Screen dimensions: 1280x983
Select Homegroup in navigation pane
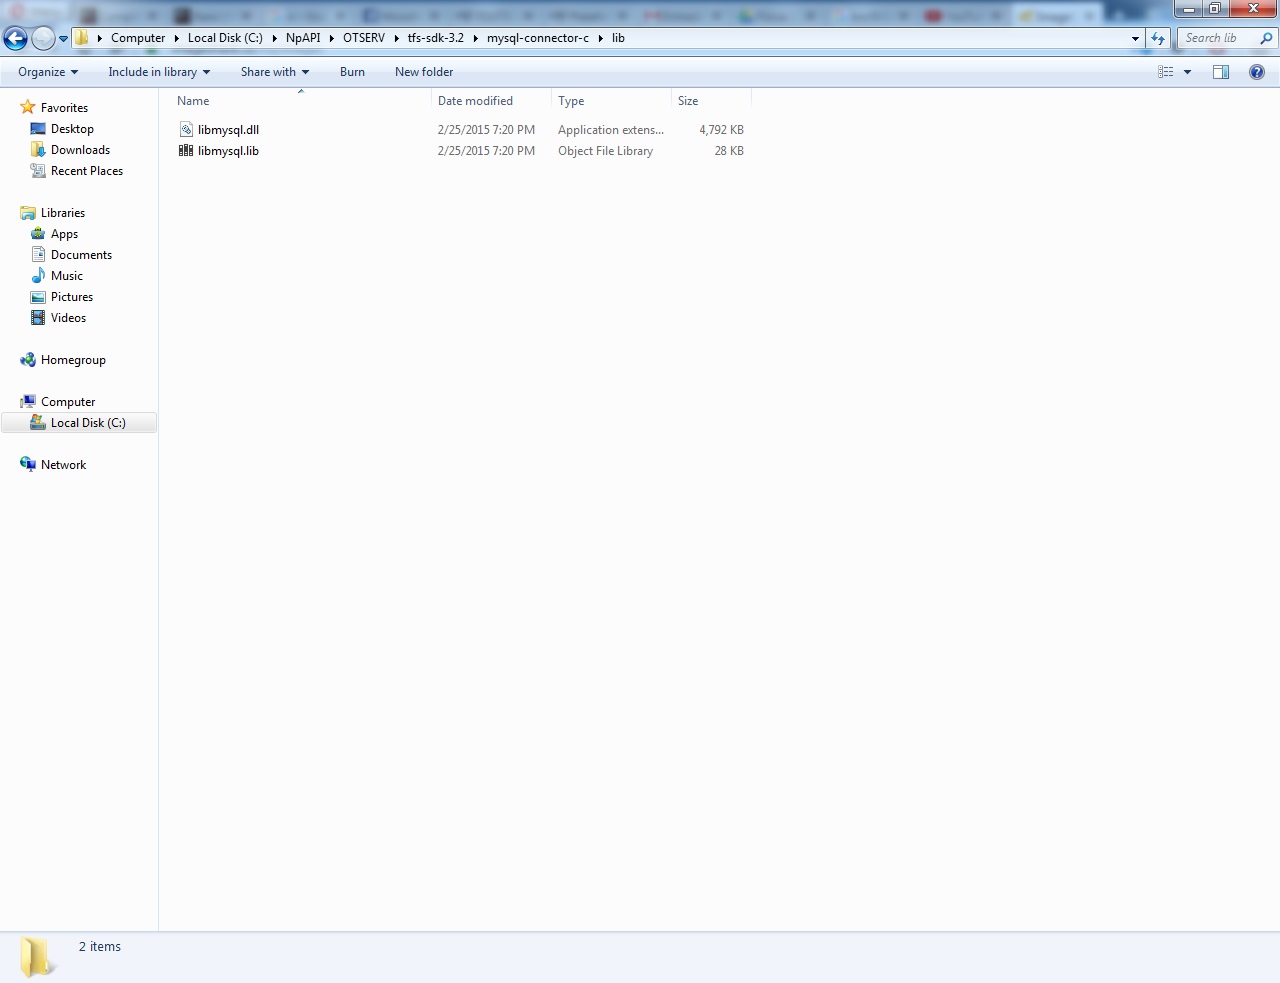point(73,360)
